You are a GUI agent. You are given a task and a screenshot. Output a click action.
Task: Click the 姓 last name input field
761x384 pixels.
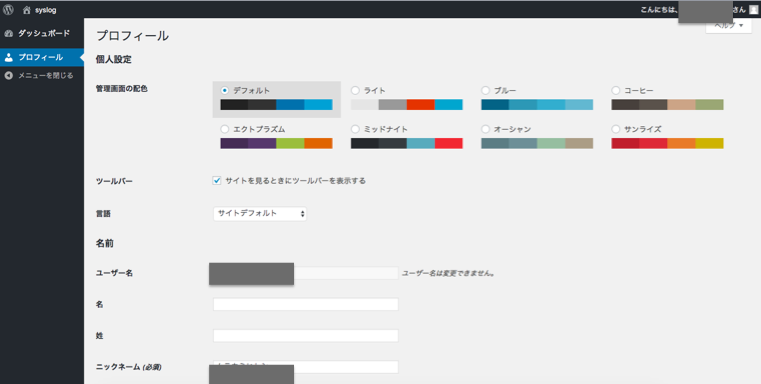[306, 335]
